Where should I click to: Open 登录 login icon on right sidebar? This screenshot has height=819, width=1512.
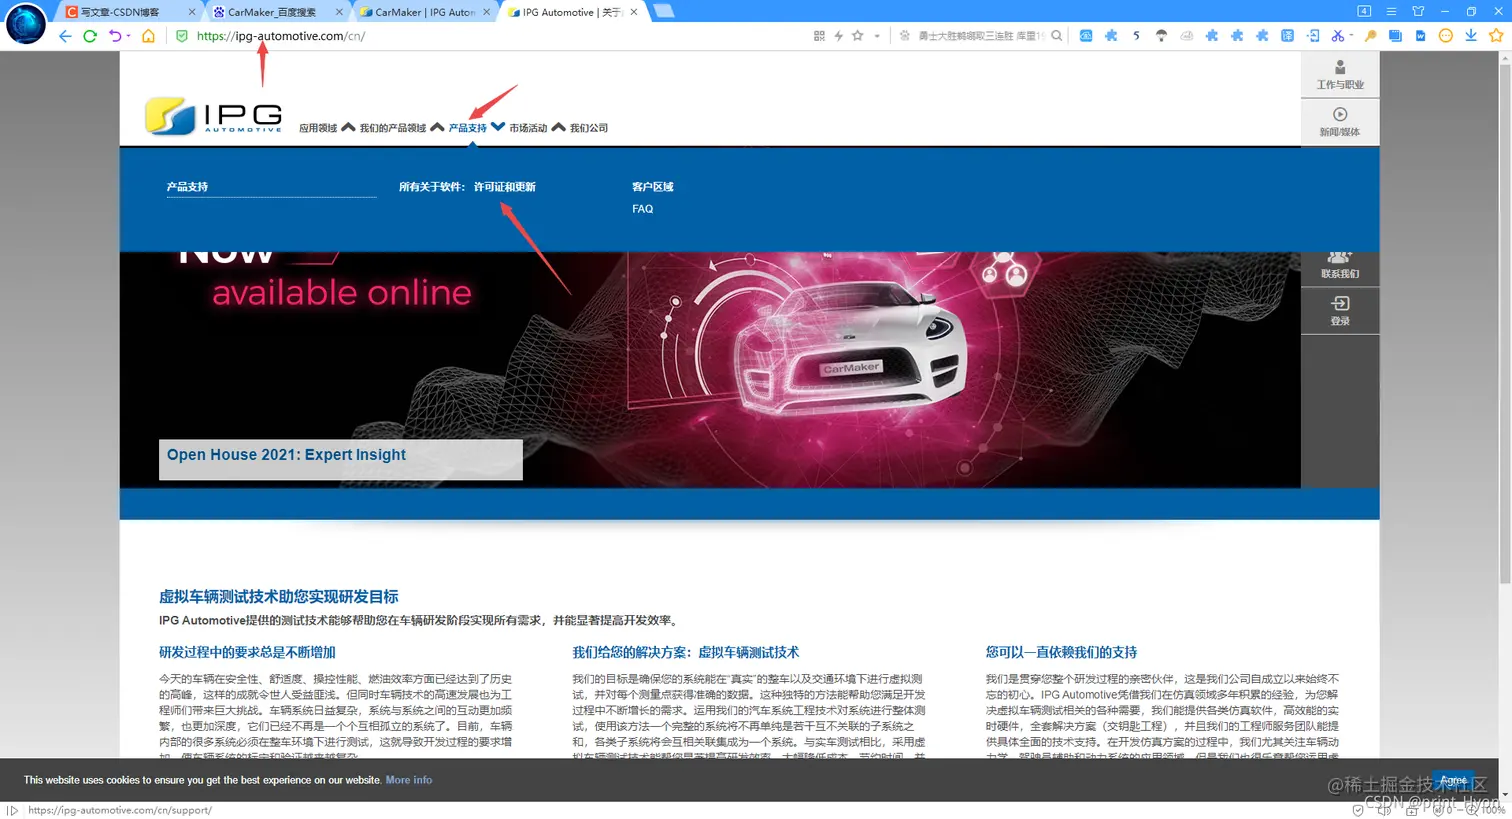[x=1339, y=310]
